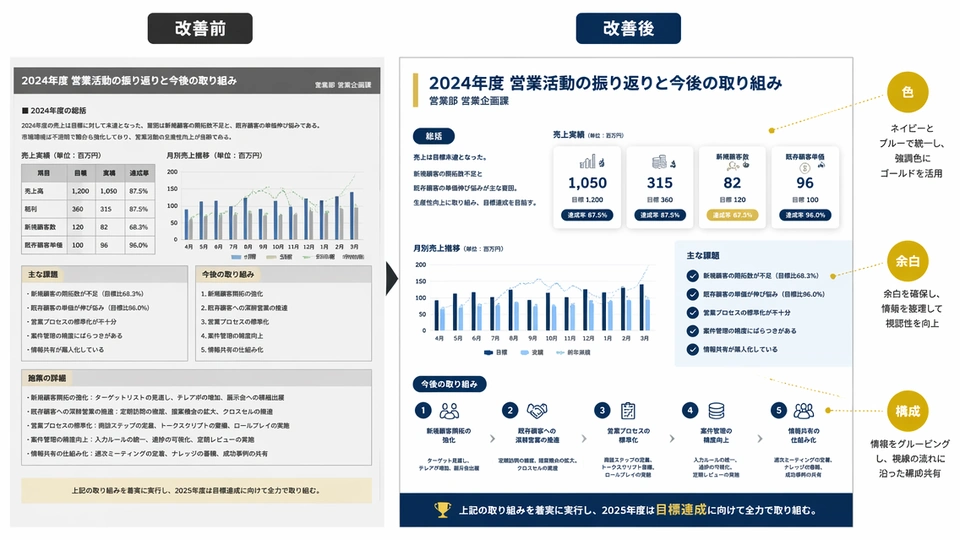
Task: Click the dark 改善前 label badge
Action: 200,28
